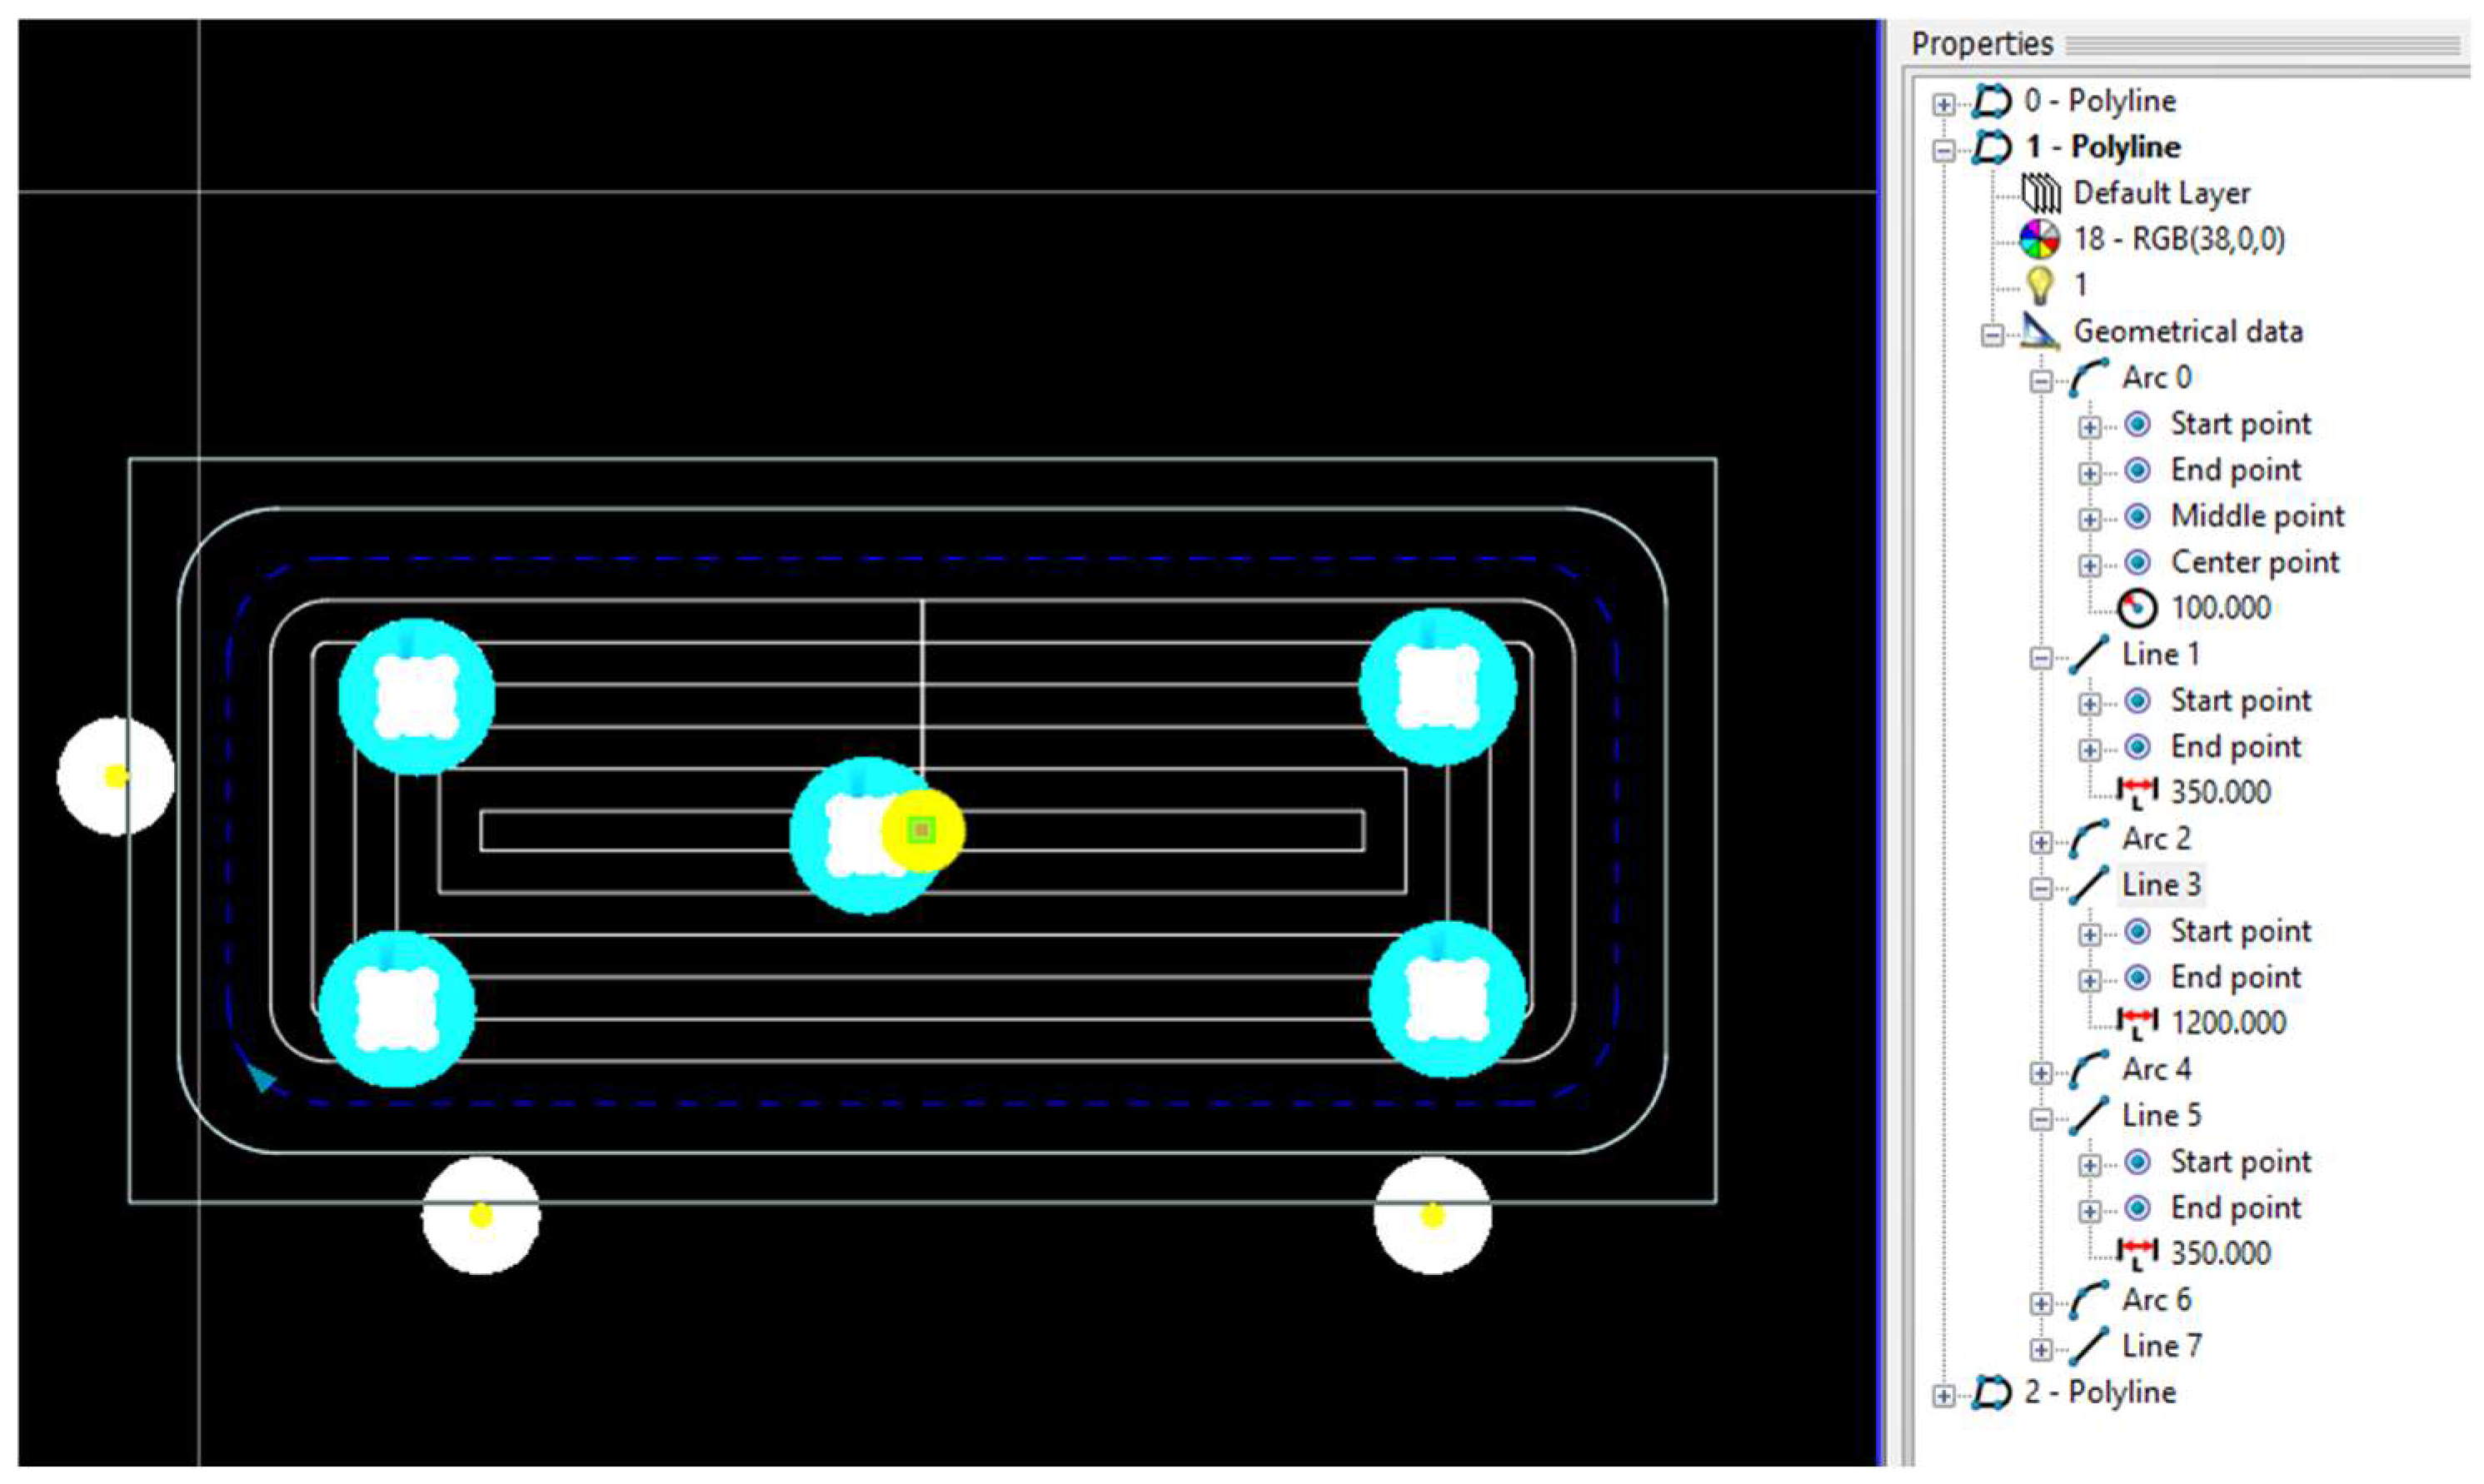
Task: Click the Geometrical data triangle icon
Action: pos(2039,331)
